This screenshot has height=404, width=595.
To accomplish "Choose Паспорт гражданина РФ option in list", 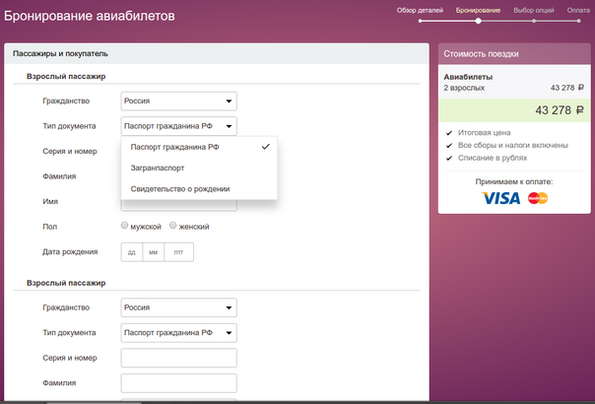I will (199, 147).
